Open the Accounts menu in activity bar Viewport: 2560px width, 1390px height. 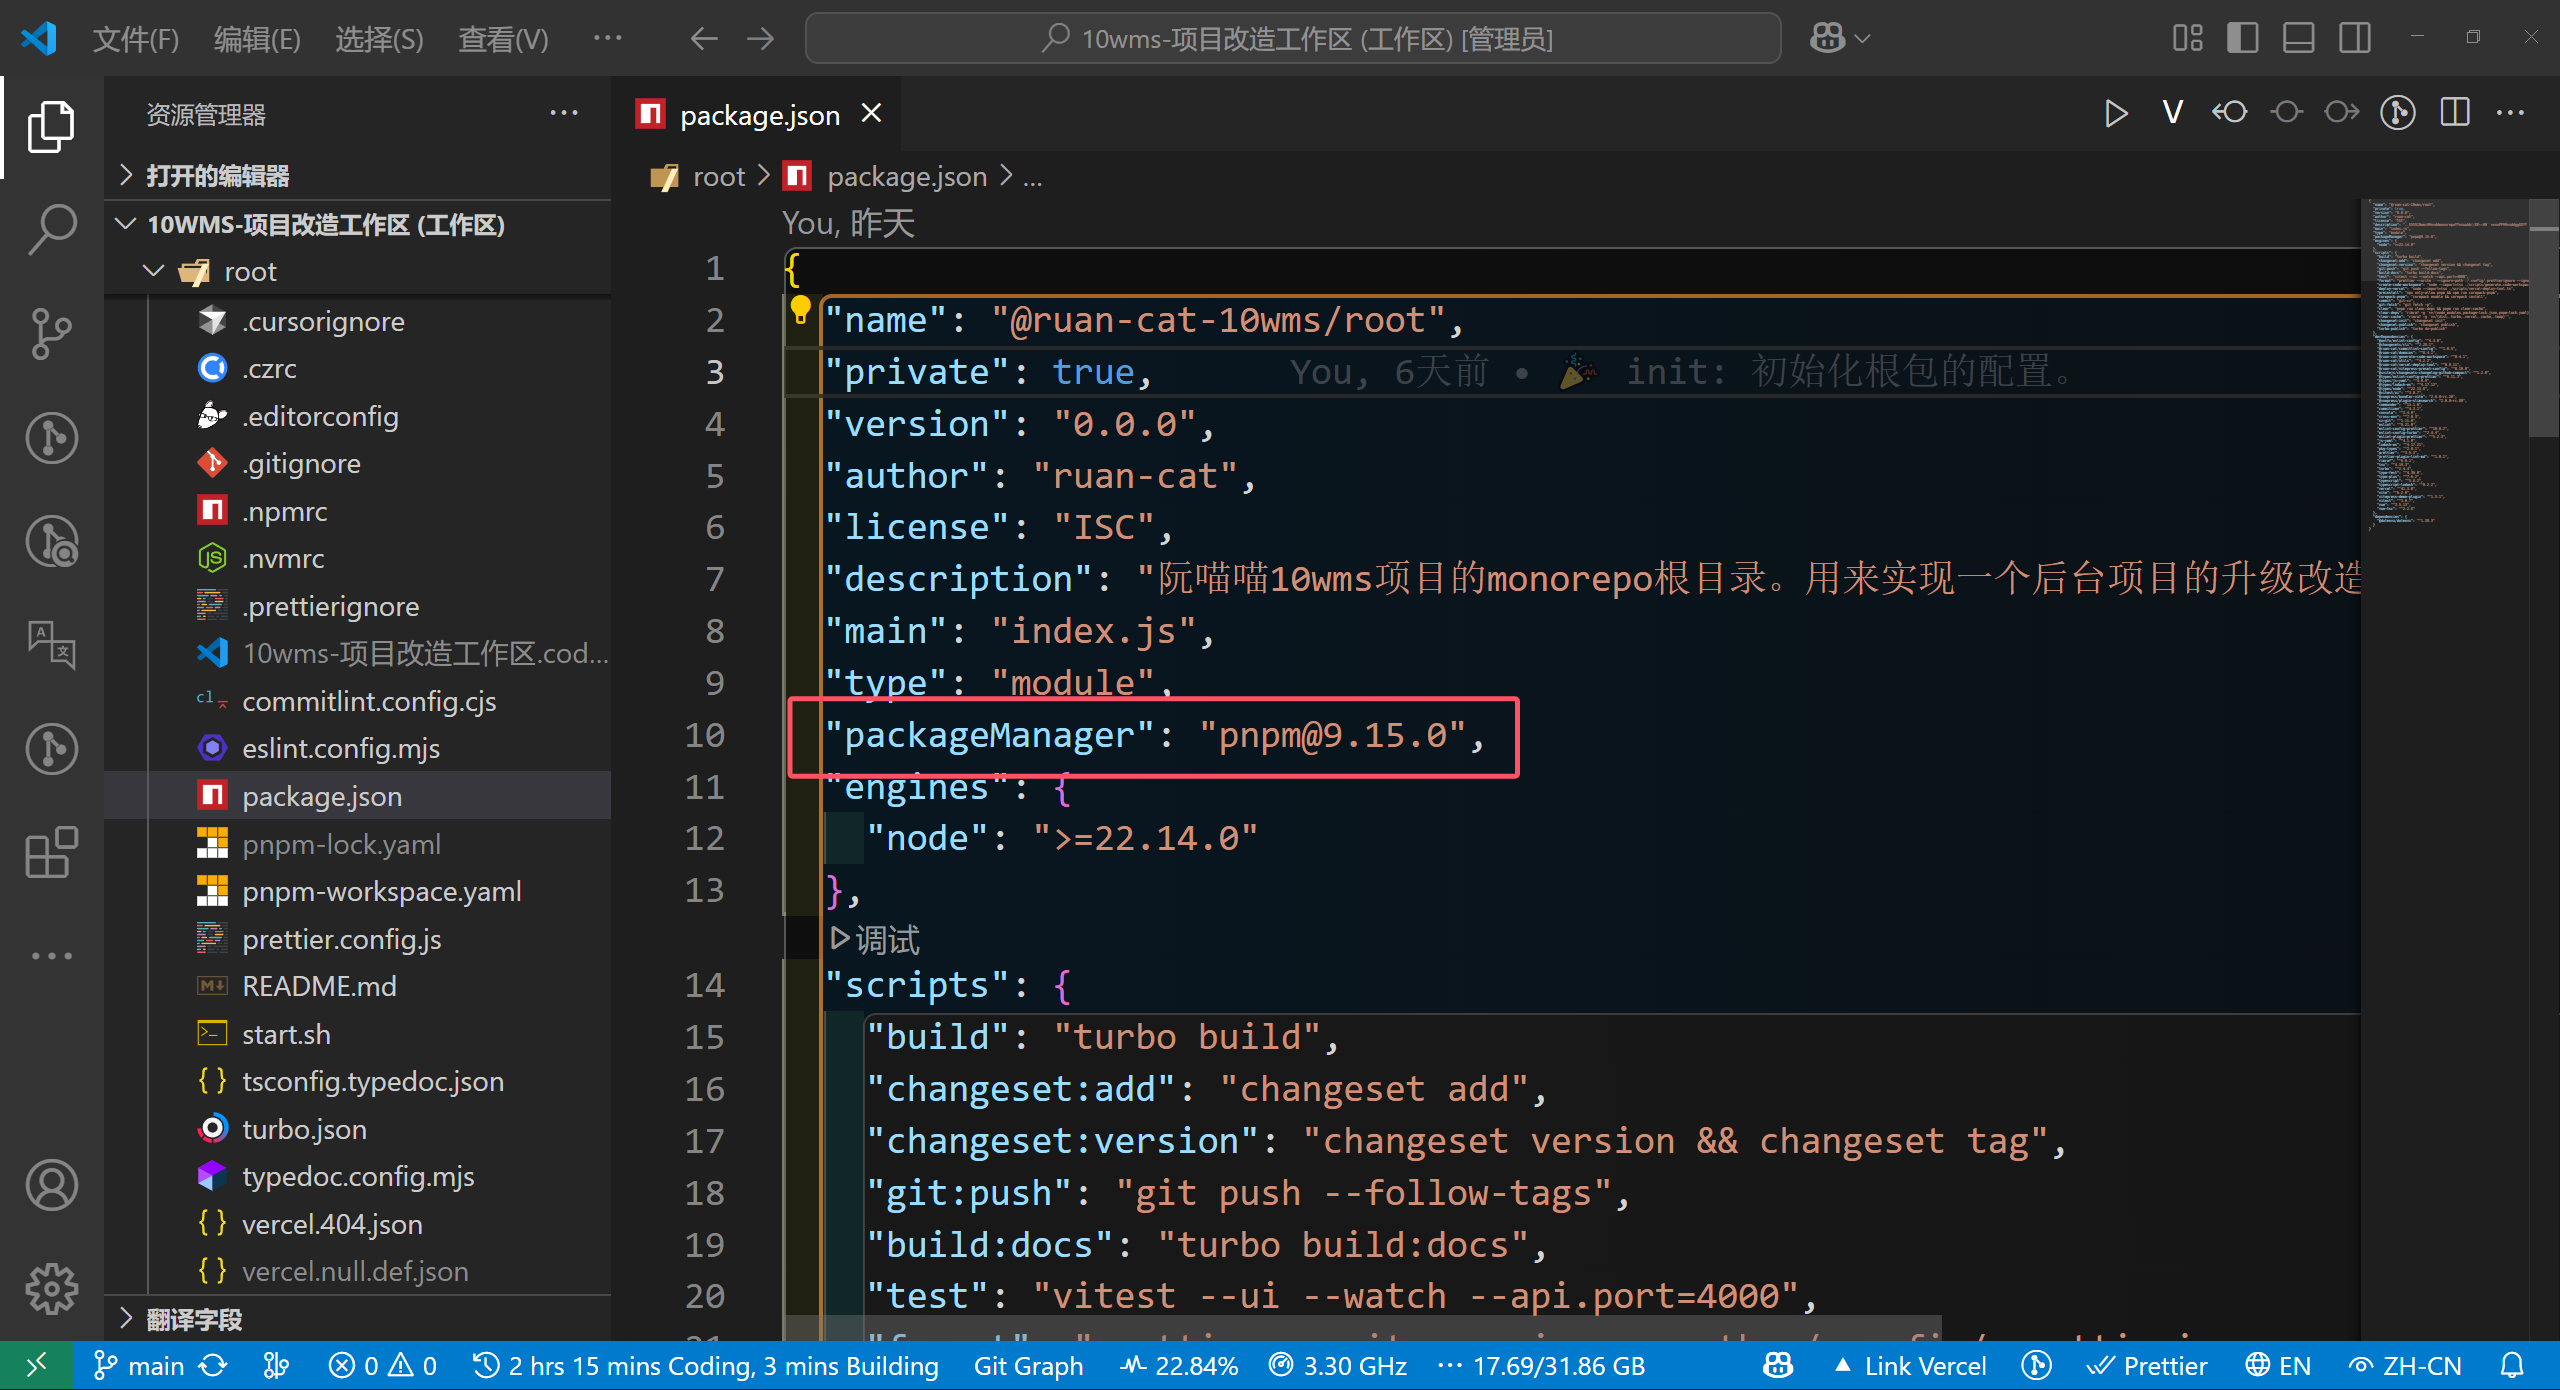[x=51, y=1185]
